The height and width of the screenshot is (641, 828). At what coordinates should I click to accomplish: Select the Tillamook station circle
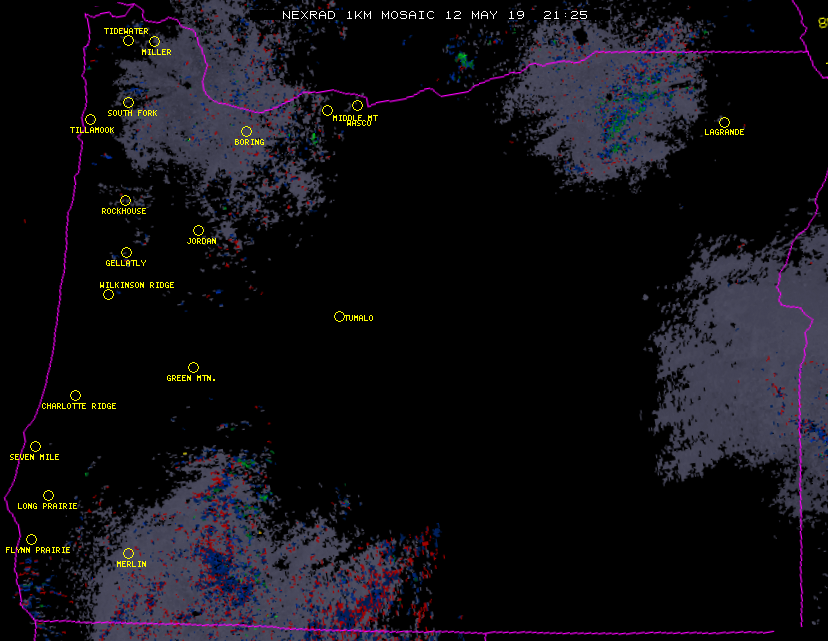[90, 120]
